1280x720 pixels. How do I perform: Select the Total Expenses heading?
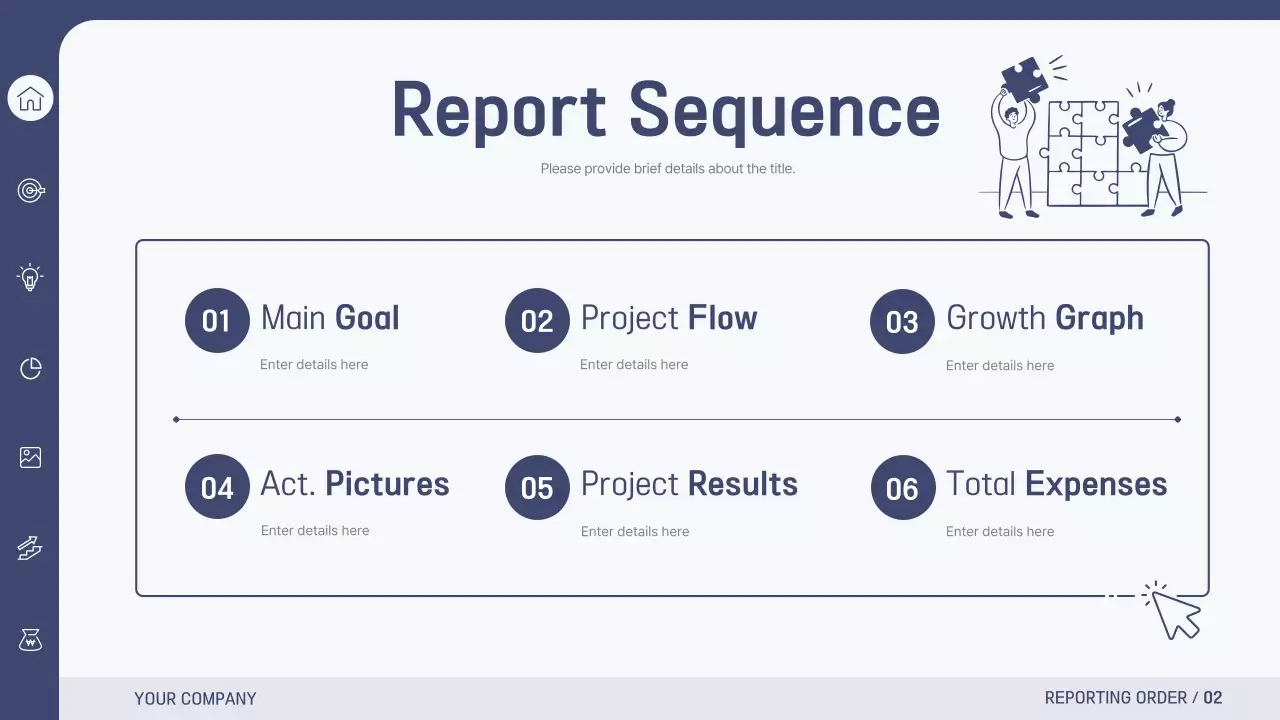(x=1056, y=484)
